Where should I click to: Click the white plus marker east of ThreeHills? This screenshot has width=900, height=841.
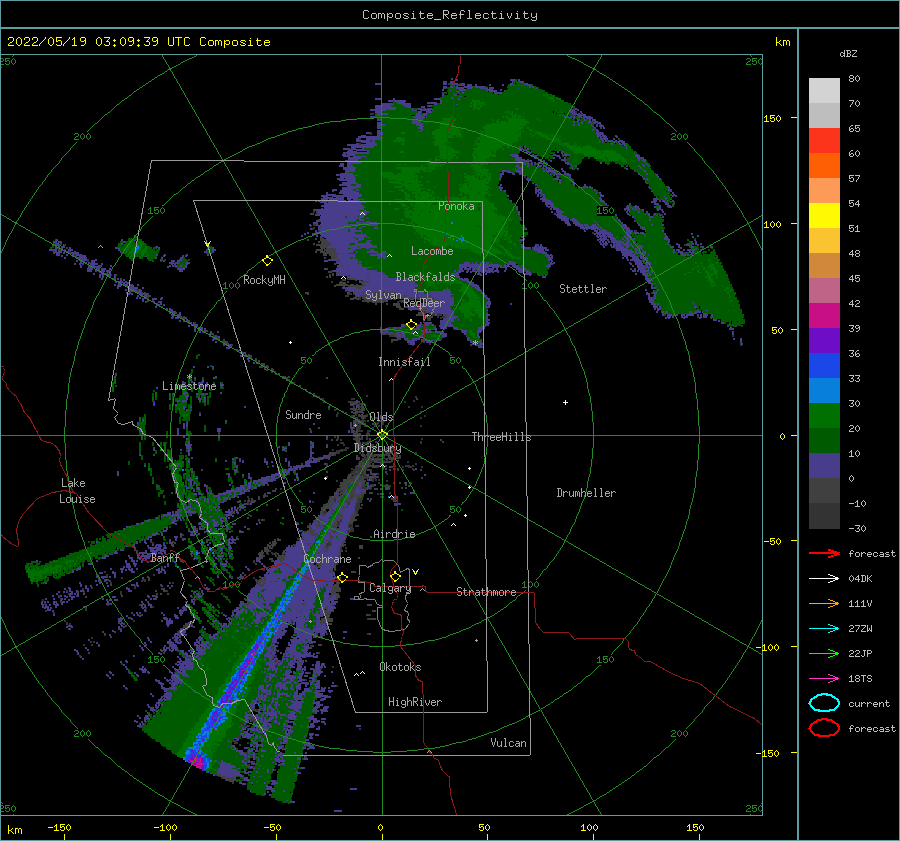(x=565, y=402)
